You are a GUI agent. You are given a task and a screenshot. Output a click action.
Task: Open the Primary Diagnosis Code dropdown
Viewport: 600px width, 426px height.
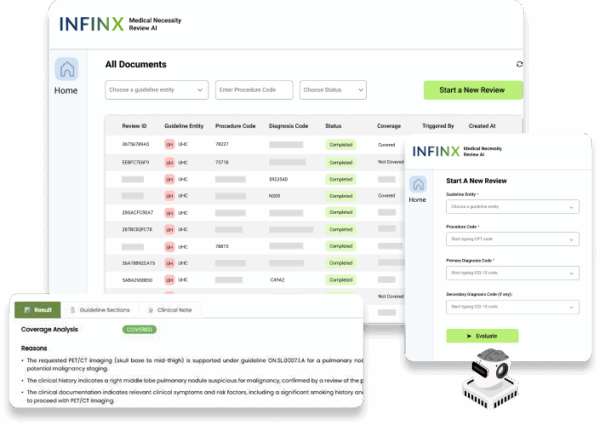pyautogui.click(x=512, y=273)
